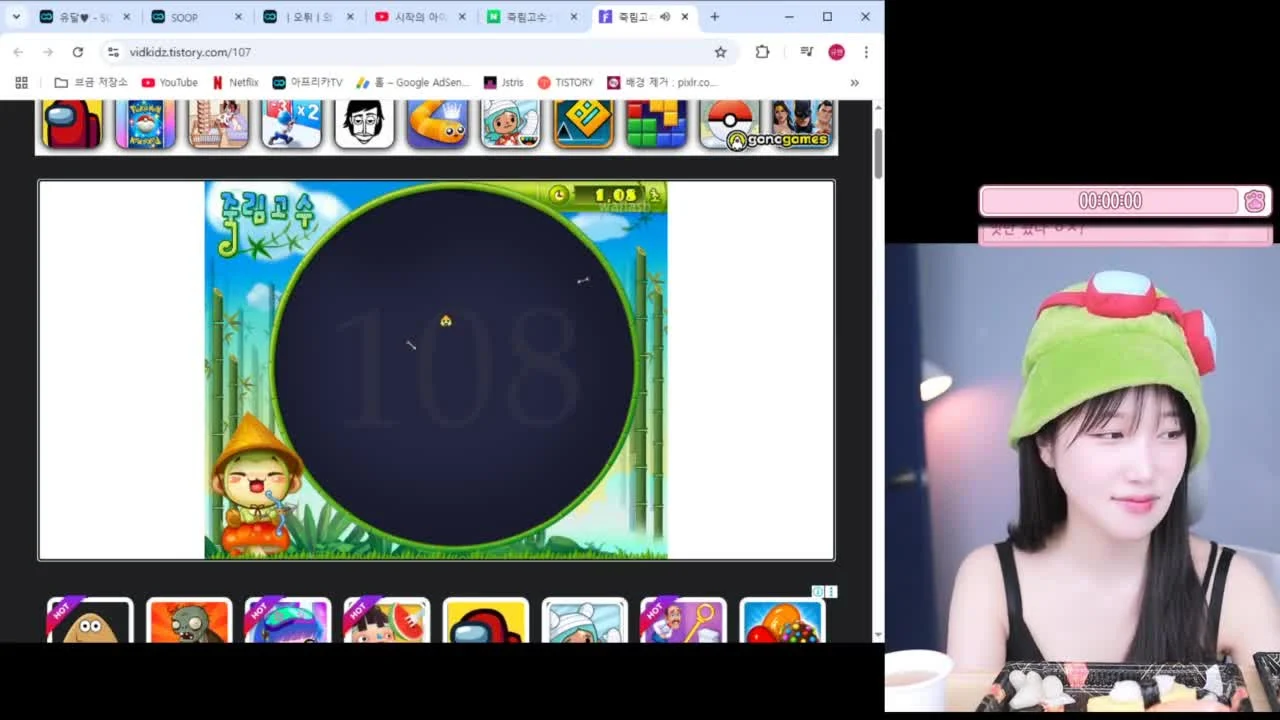This screenshot has height=720, width=1280.
Task: Open the Pokeball game thumbnail
Action: click(x=728, y=123)
